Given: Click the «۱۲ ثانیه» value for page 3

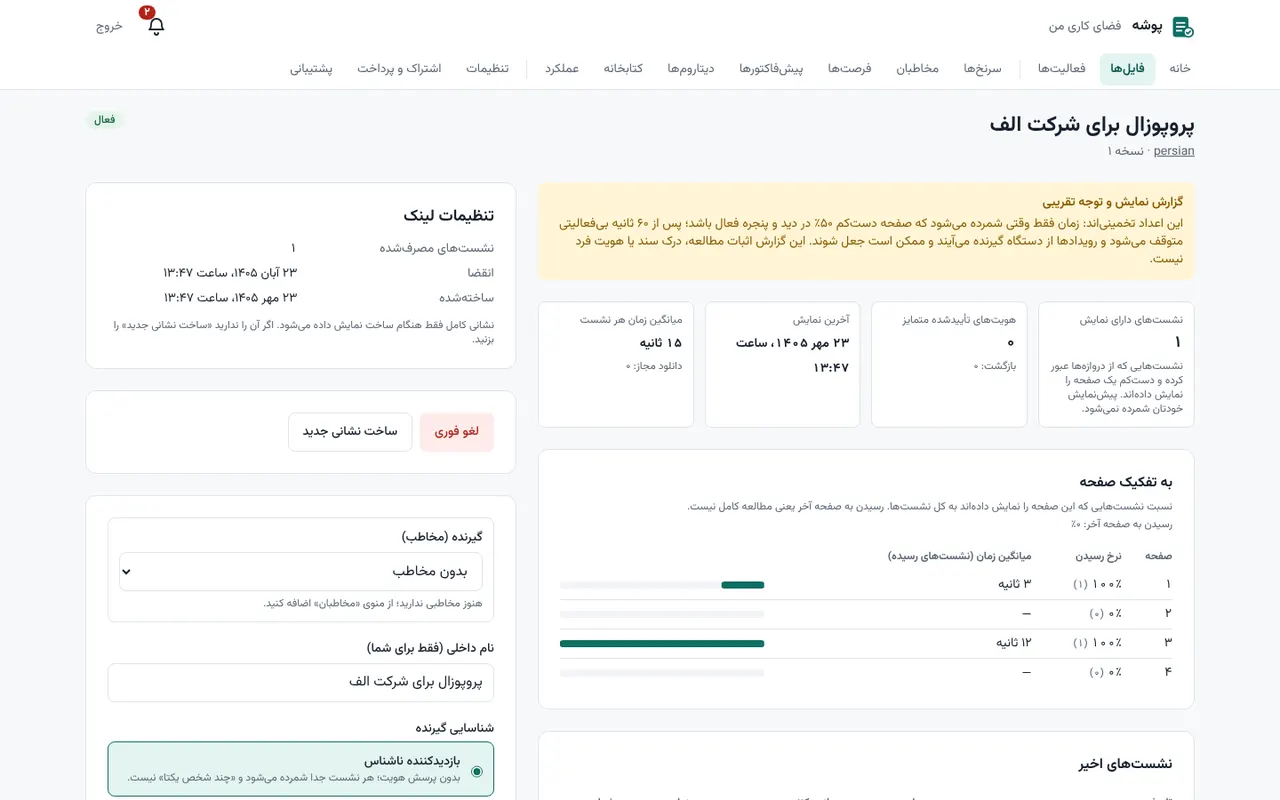Looking at the screenshot, I should point(1013,643).
